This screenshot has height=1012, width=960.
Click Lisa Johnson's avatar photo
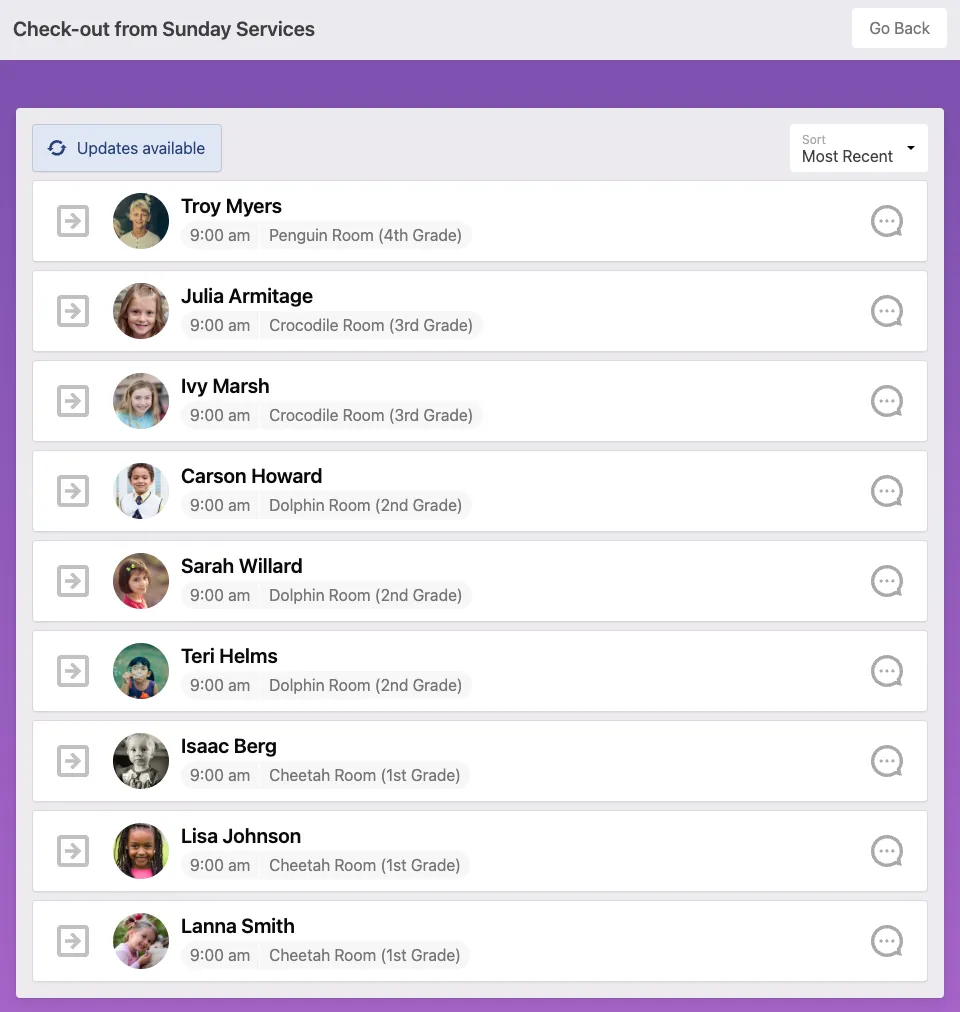(x=141, y=851)
